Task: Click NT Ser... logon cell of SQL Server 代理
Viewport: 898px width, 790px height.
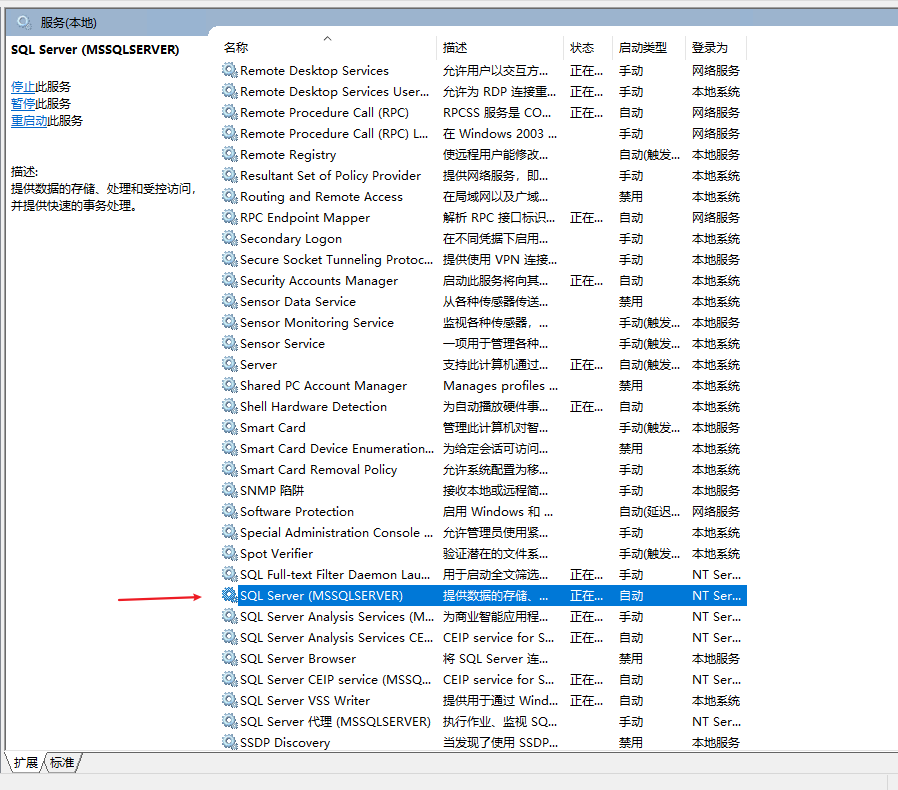Action: point(716,722)
